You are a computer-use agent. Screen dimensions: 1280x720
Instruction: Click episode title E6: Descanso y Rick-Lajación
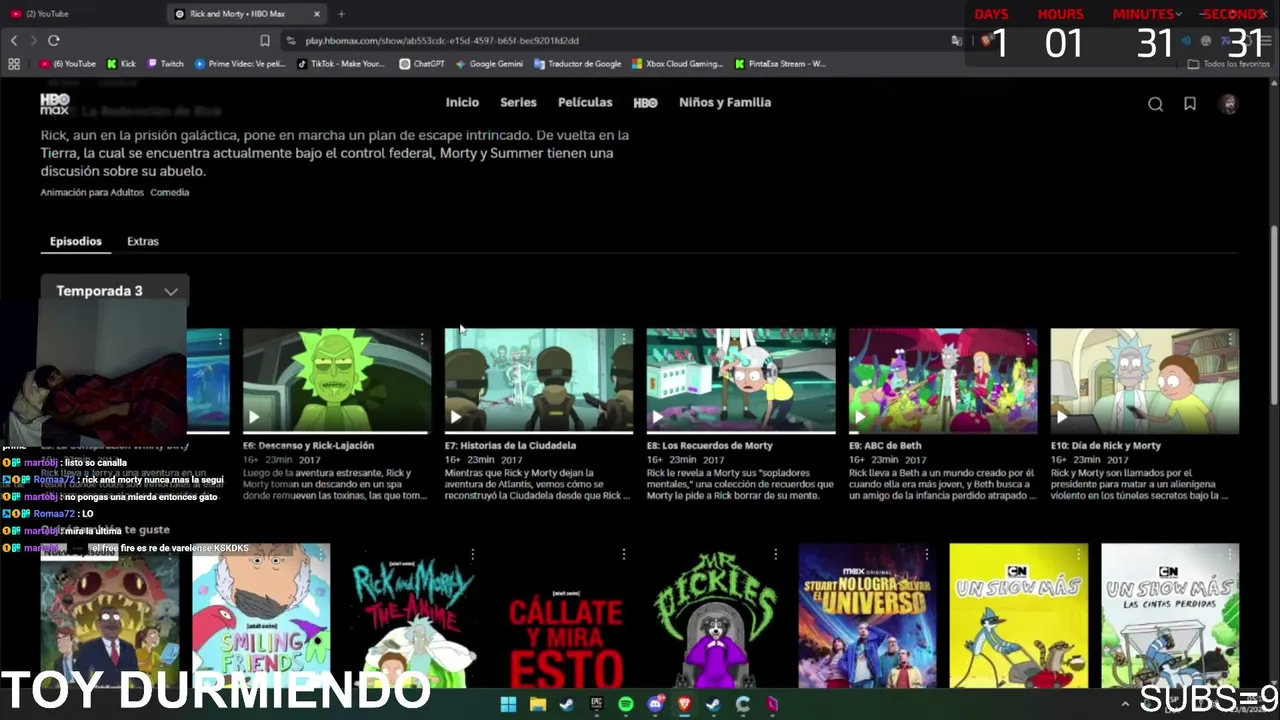309,446
